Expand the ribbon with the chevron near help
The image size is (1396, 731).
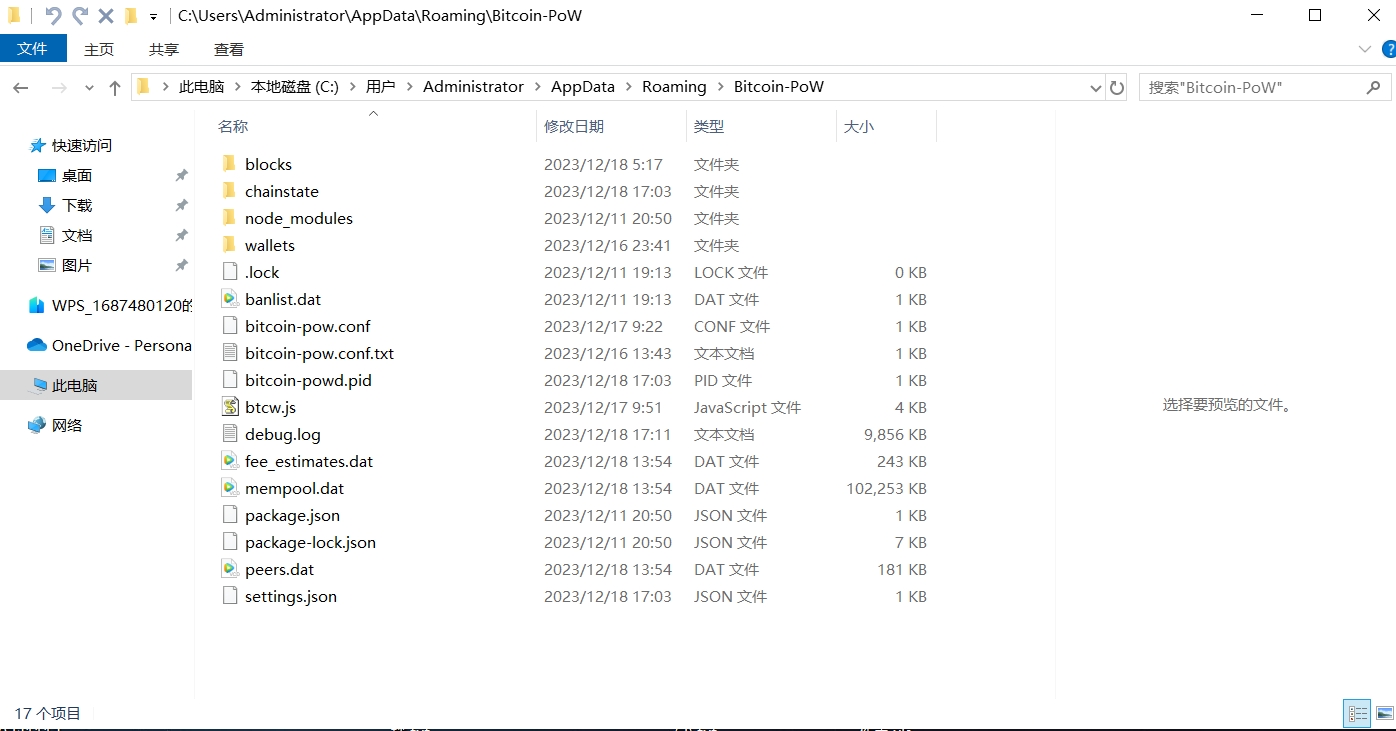(1365, 49)
